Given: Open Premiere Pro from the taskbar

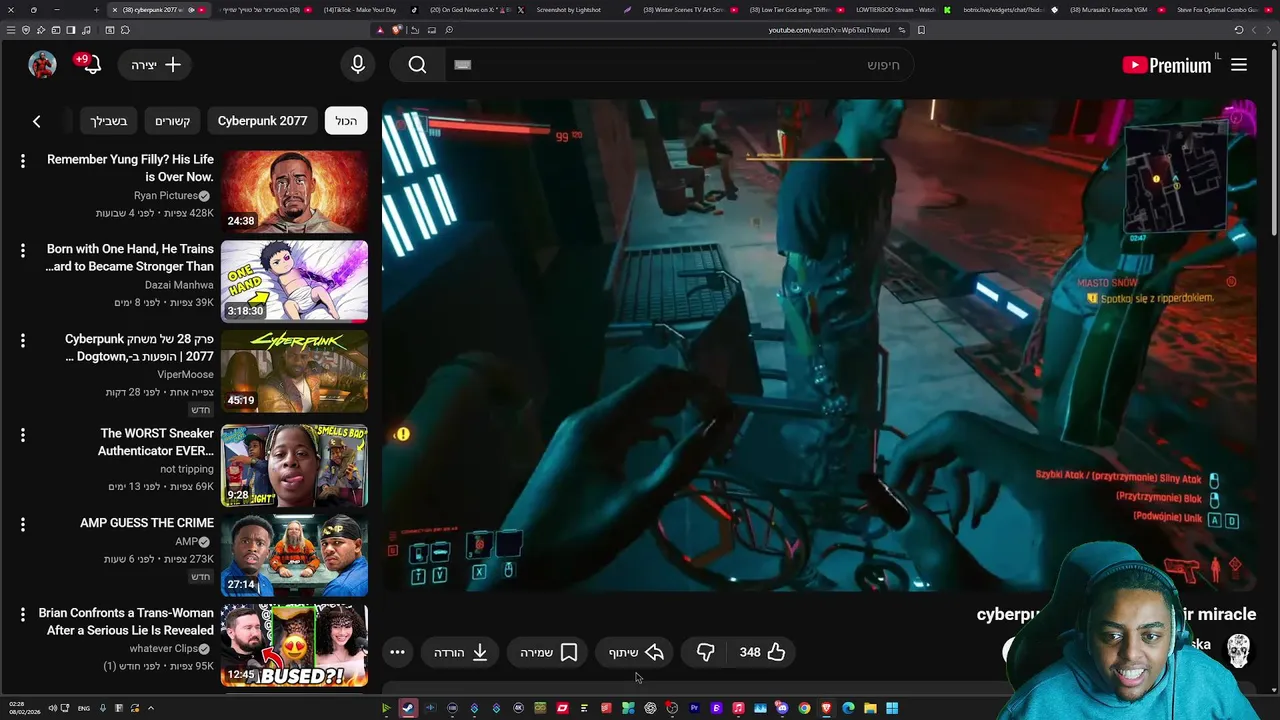Looking at the screenshot, I should point(694,708).
